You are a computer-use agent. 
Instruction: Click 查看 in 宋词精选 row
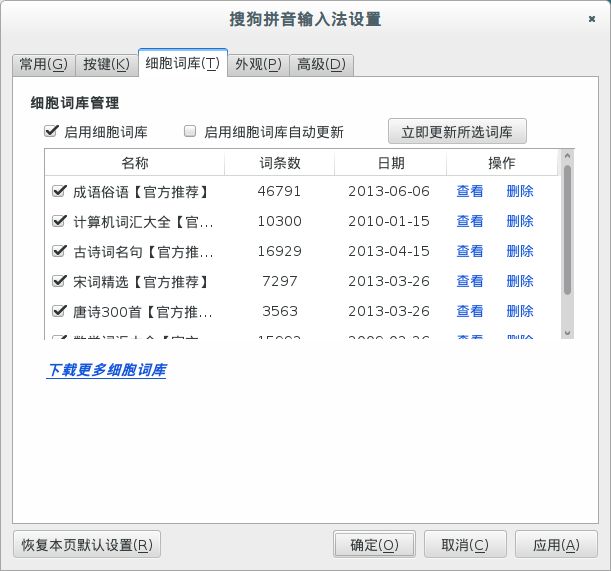470,281
